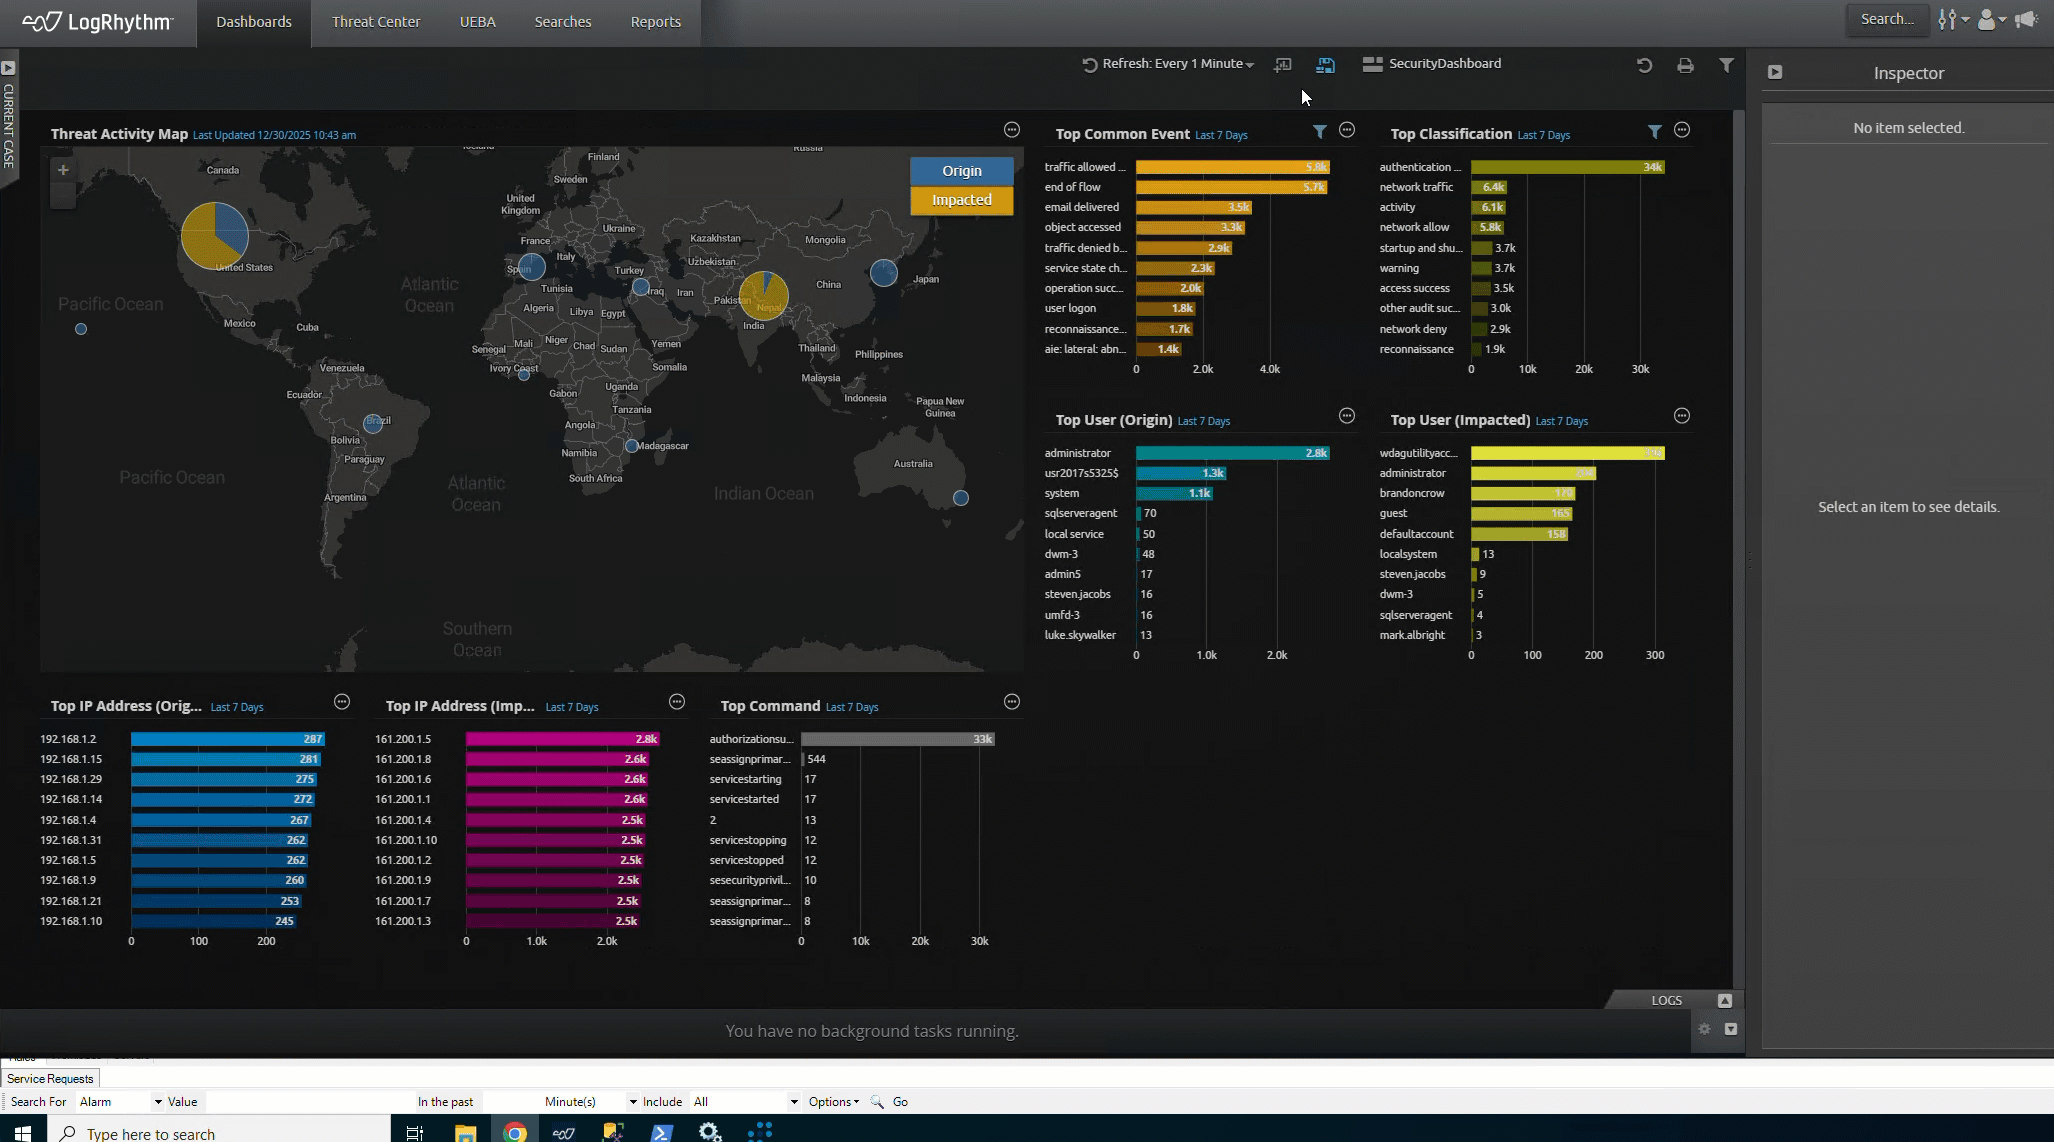The height and width of the screenshot is (1142, 2054).
Task: Open the Options dropdown in search bar
Action: tap(833, 1101)
